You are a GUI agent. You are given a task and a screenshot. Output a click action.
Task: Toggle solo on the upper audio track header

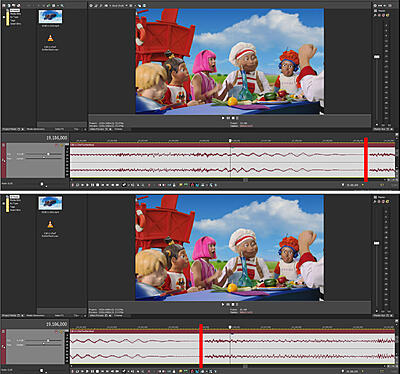(62, 145)
